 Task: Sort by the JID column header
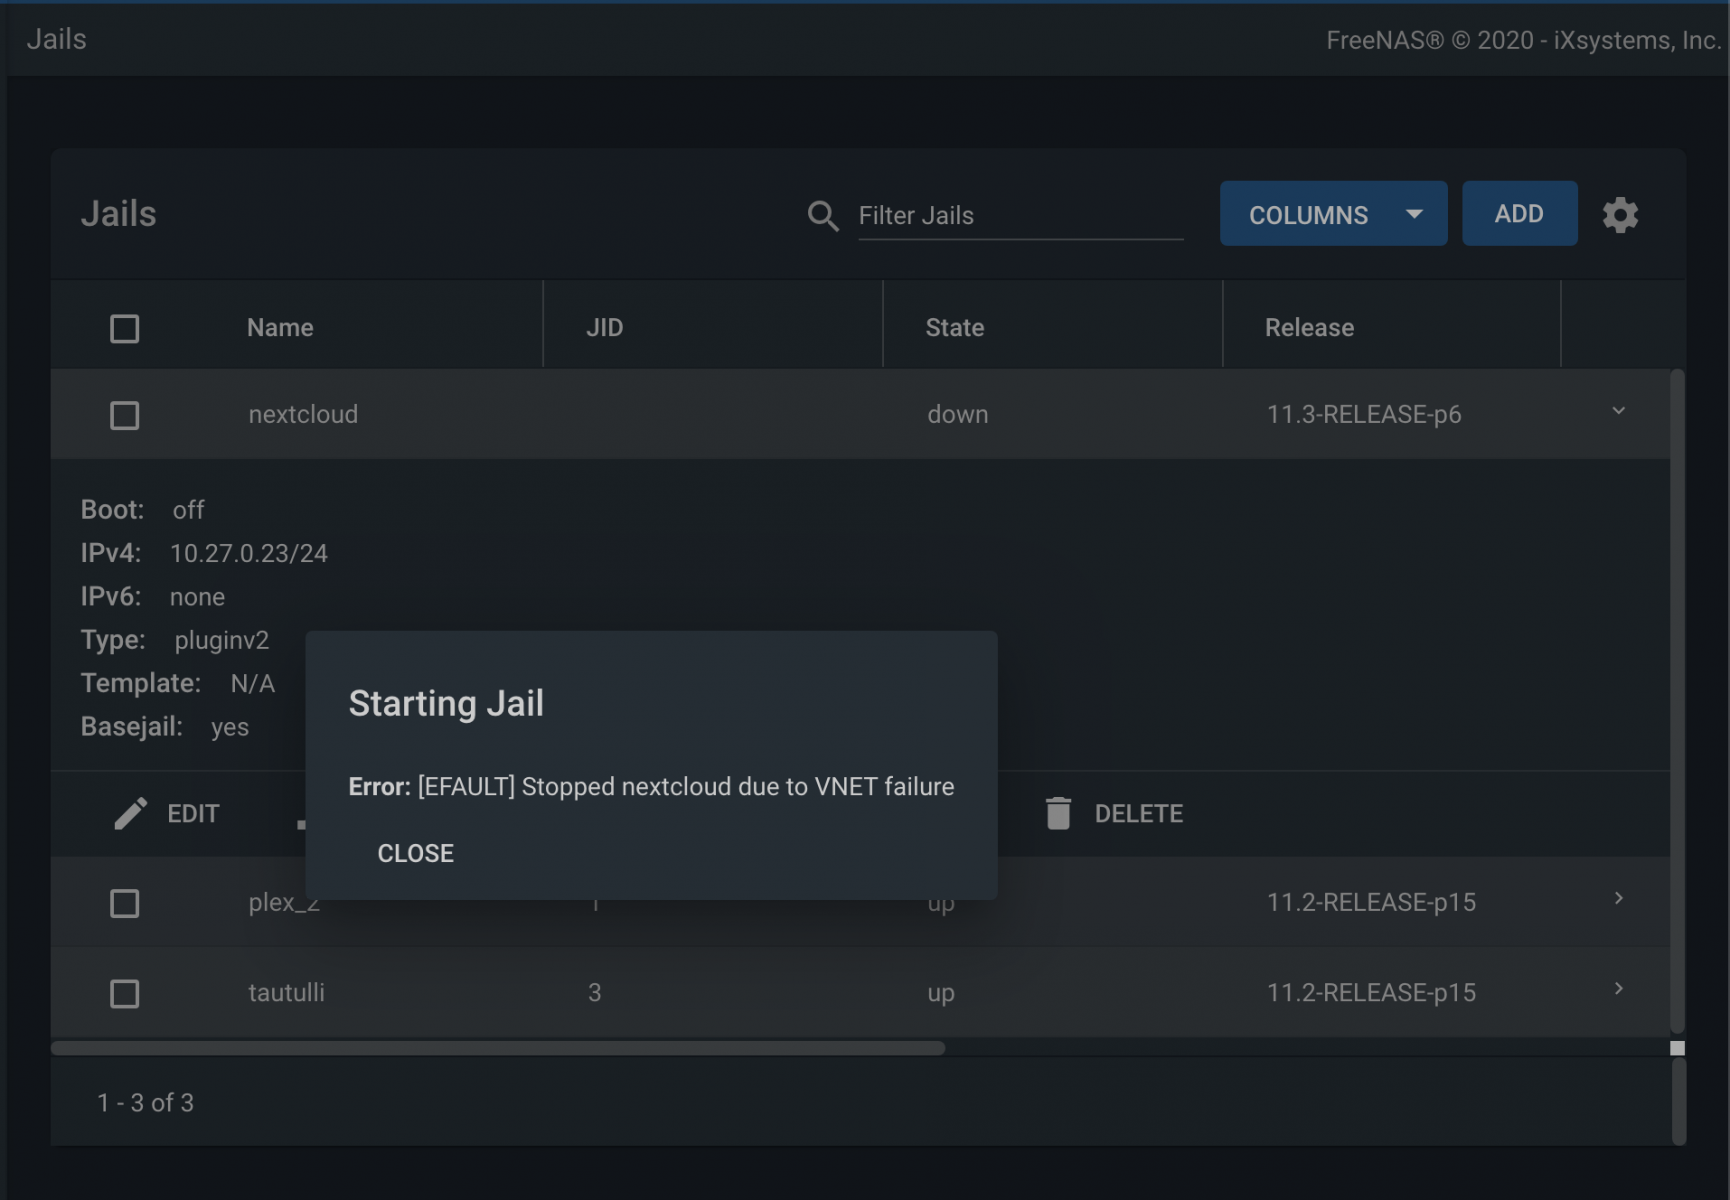point(604,328)
